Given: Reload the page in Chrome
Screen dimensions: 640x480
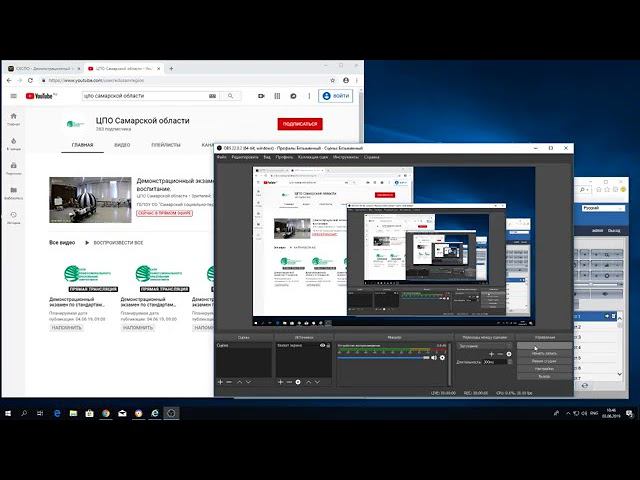Looking at the screenshot, I should pos(30,80).
